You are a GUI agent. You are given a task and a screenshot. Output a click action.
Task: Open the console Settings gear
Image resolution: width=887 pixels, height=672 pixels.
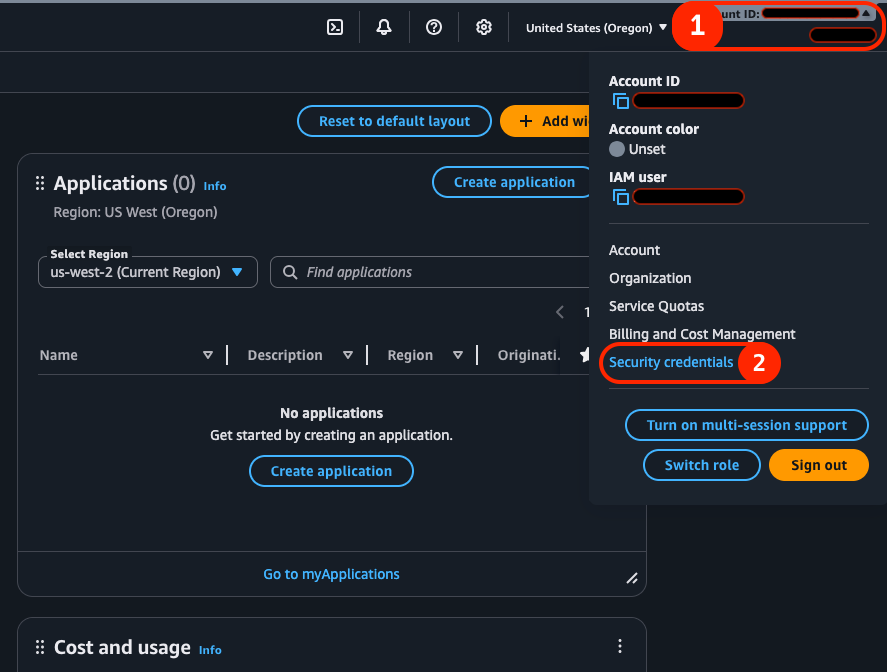[x=484, y=27]
